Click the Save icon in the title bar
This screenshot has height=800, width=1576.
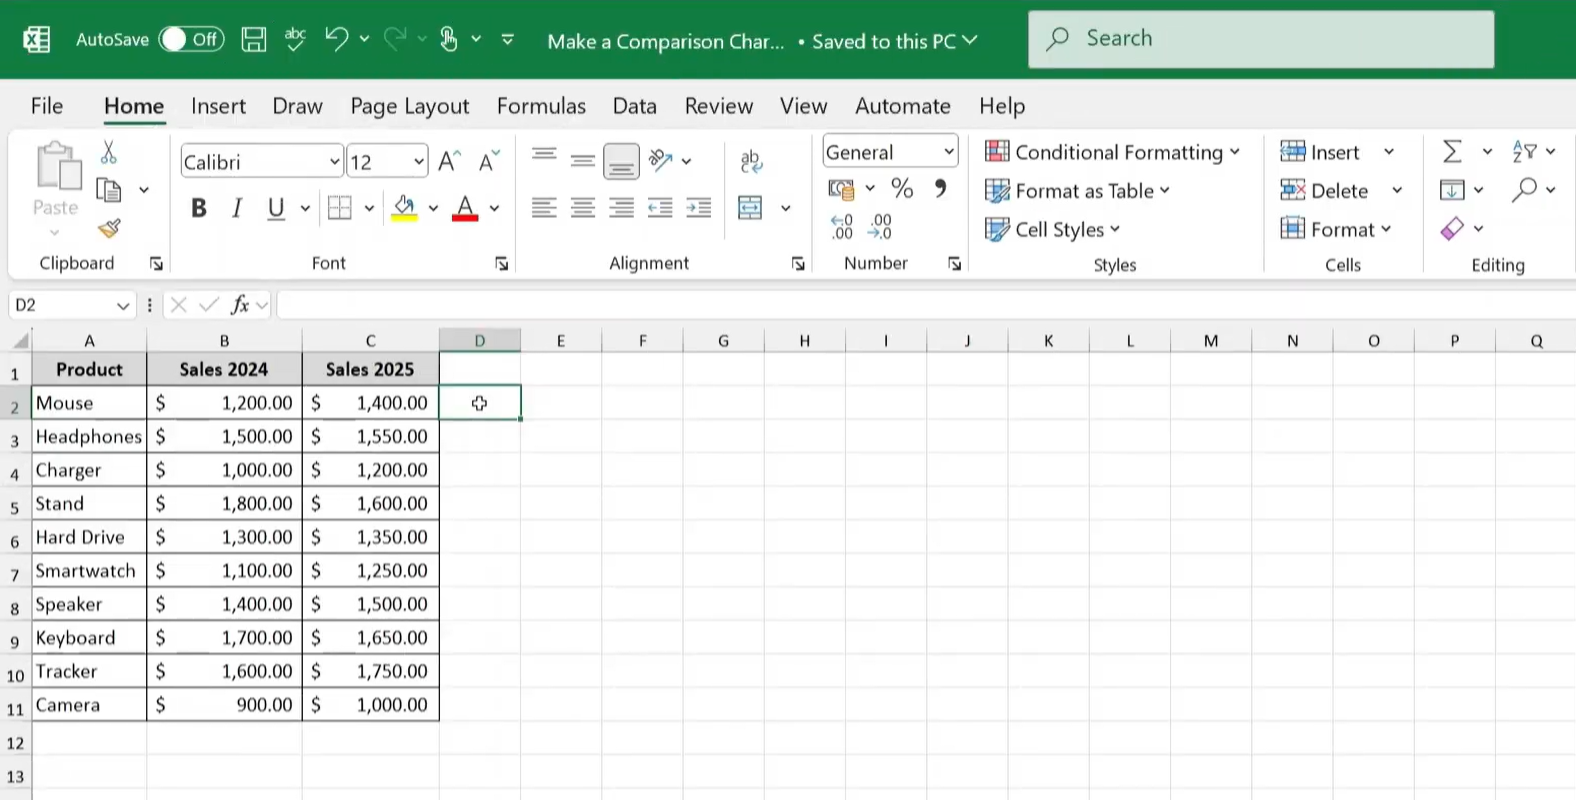(254, 39)
